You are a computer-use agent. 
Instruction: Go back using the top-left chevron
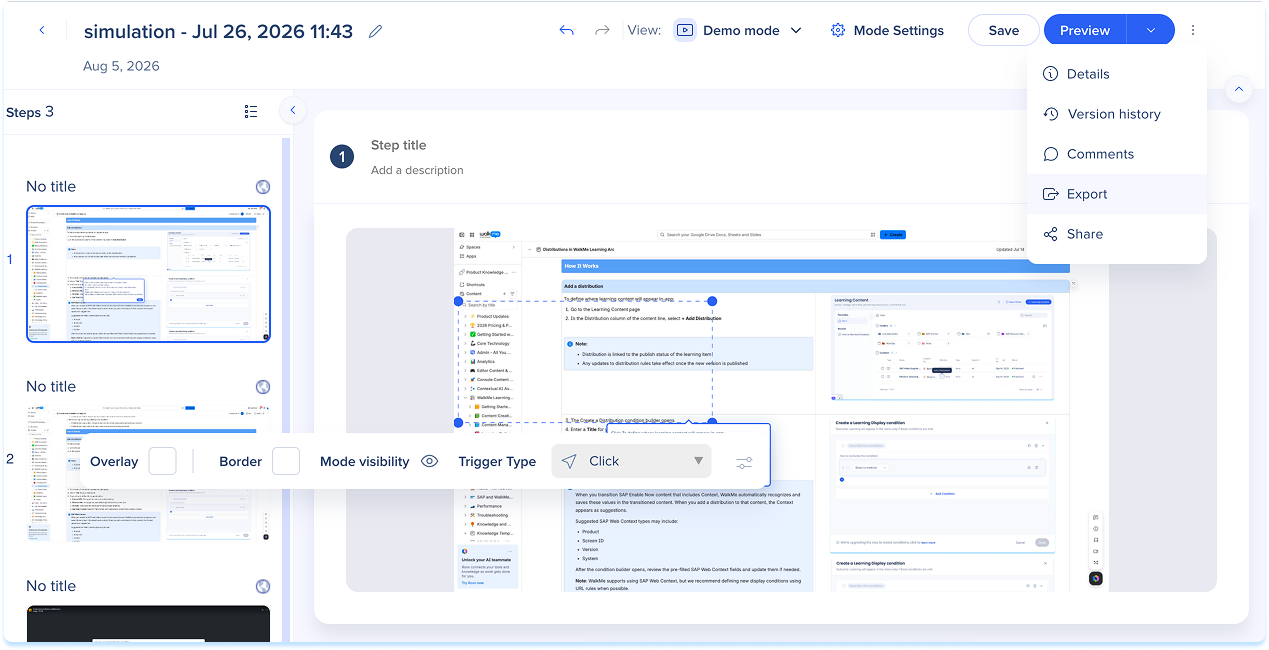click(x=42, y=31)
